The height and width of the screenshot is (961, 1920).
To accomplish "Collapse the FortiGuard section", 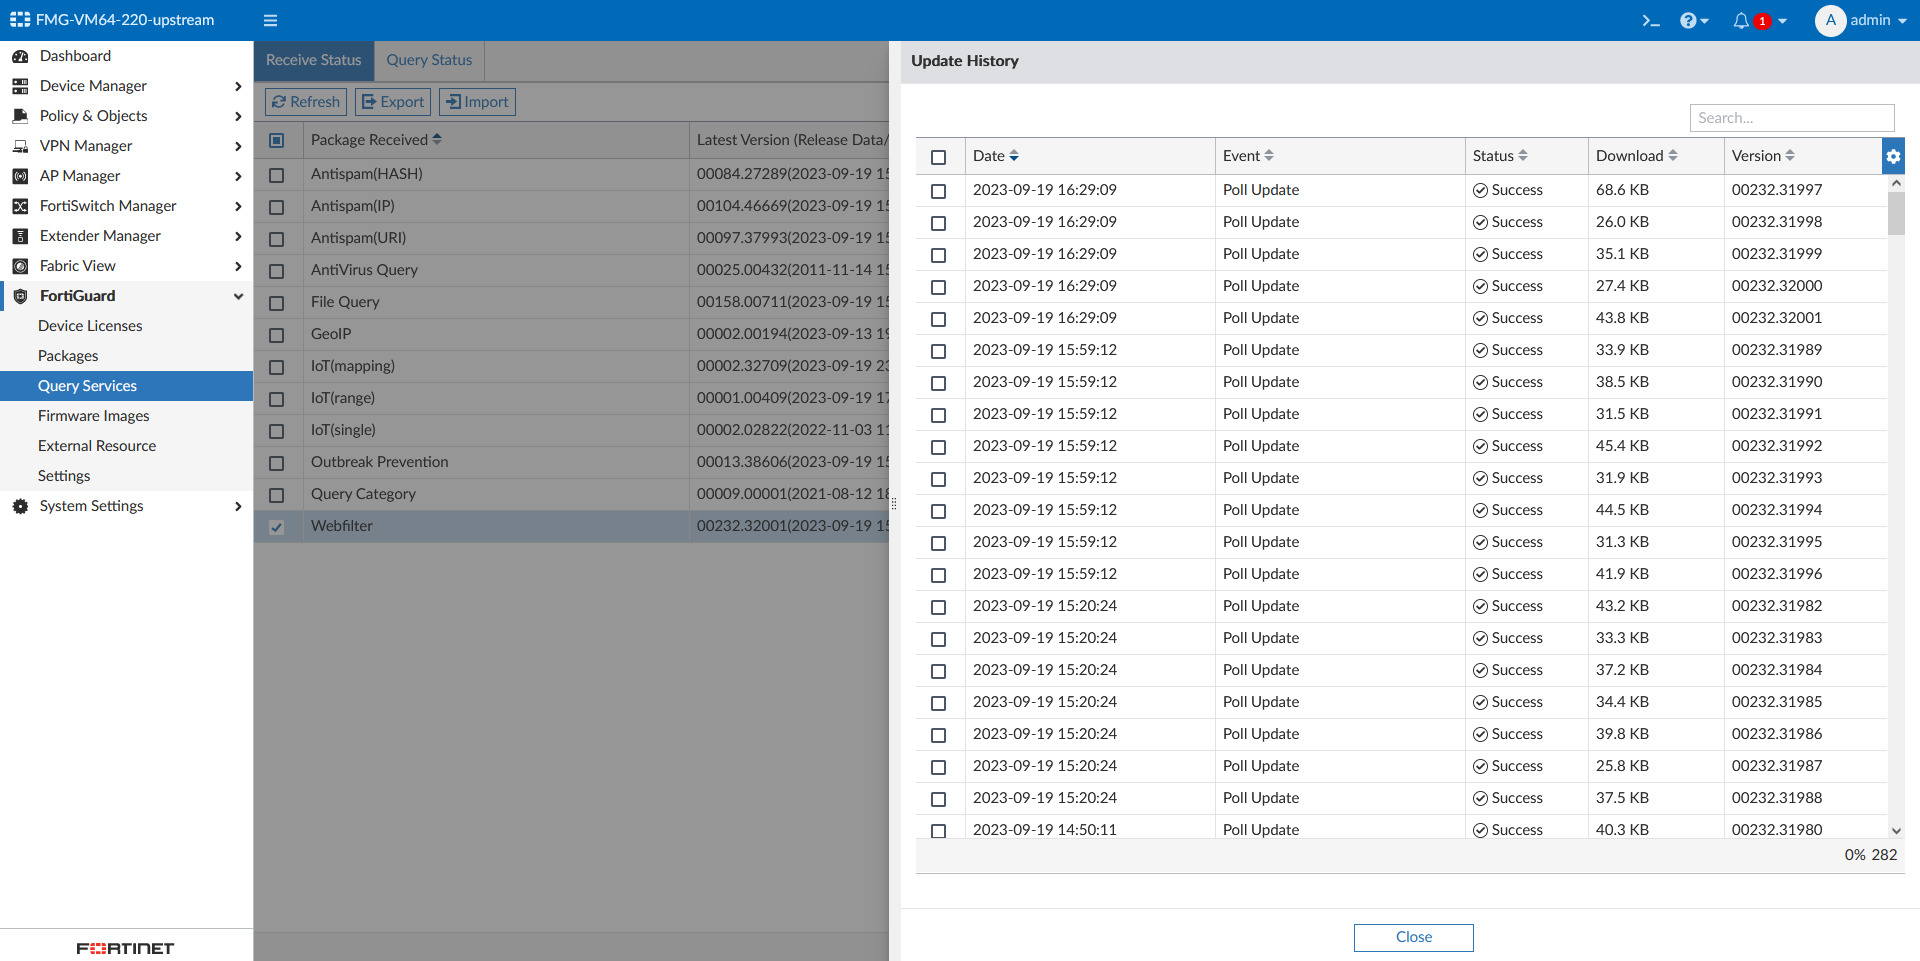I will (x=237, y=296).
